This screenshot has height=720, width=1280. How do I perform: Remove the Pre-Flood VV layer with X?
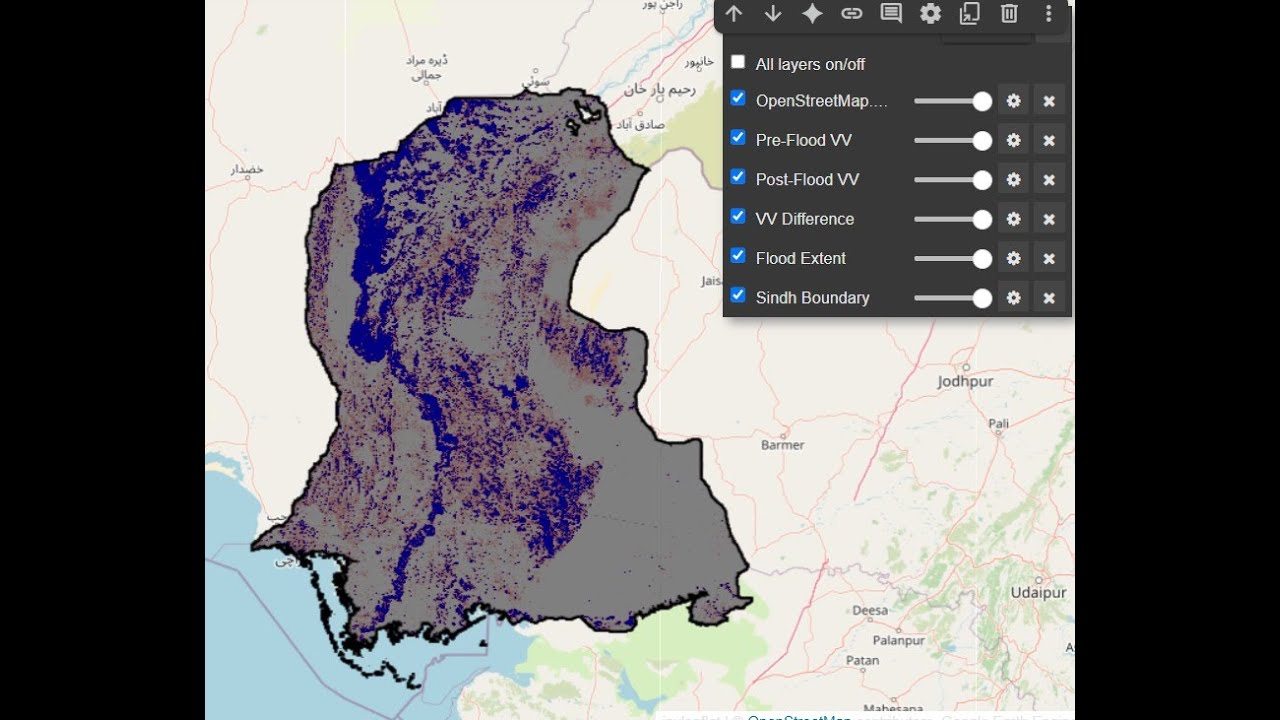click(1049, 140)
